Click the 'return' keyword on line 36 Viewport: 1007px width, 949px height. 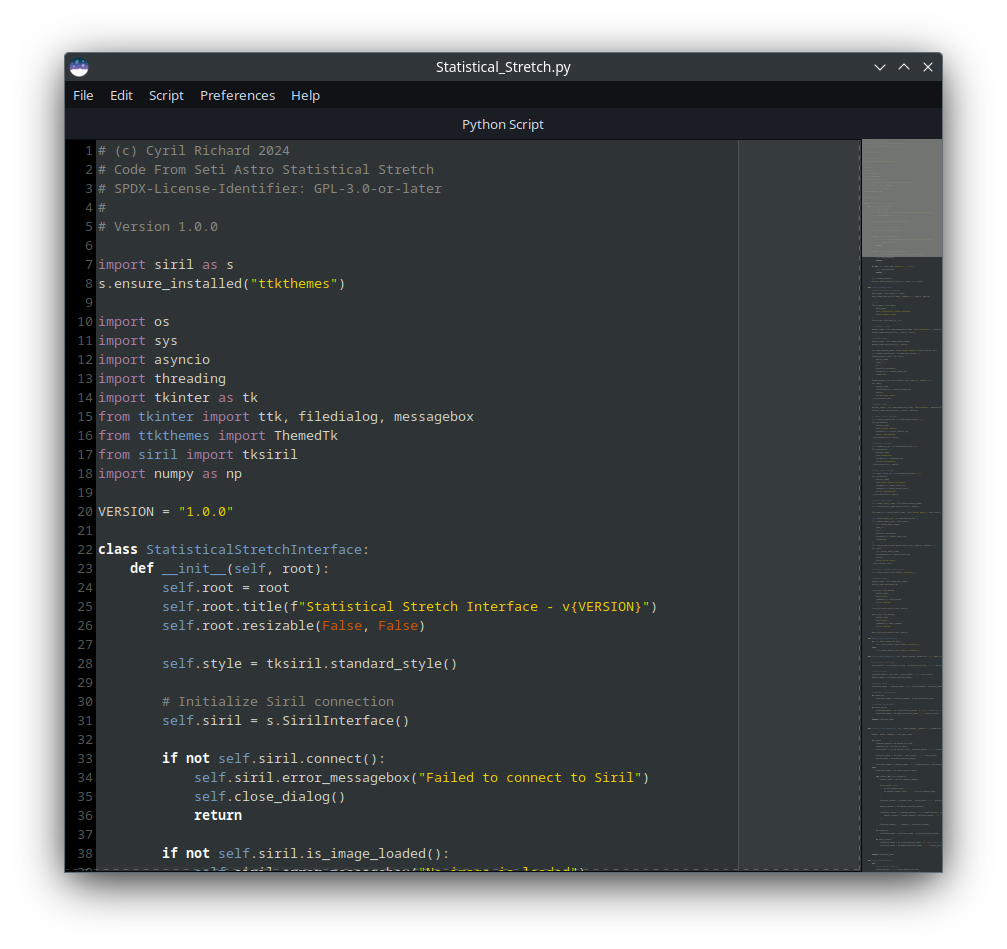tap(218, 815)
